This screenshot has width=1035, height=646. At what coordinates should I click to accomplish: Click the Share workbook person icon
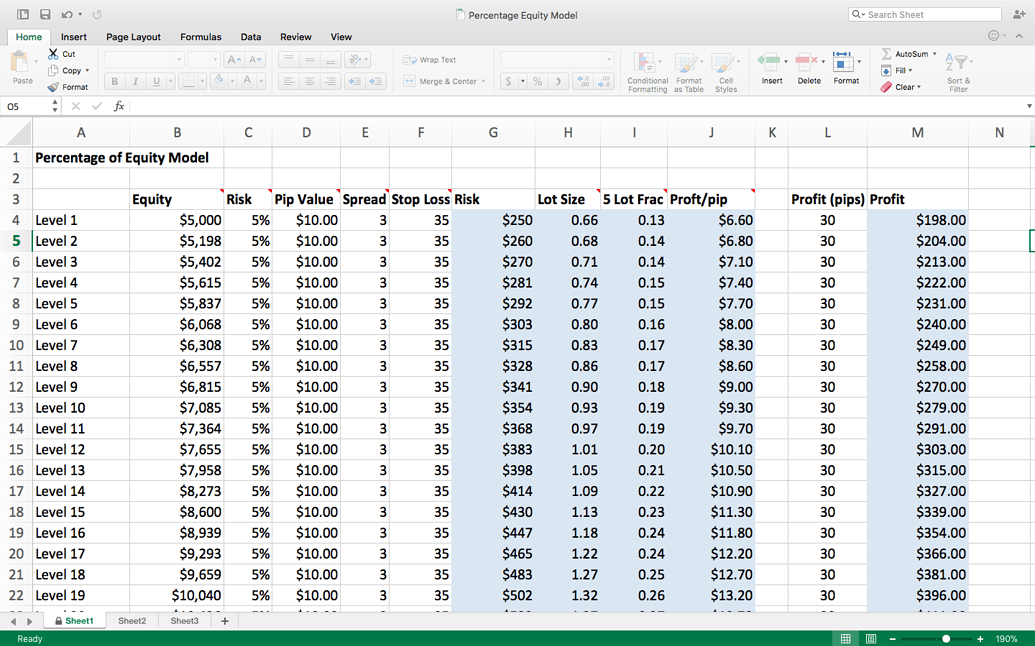tap(1019, 15)
